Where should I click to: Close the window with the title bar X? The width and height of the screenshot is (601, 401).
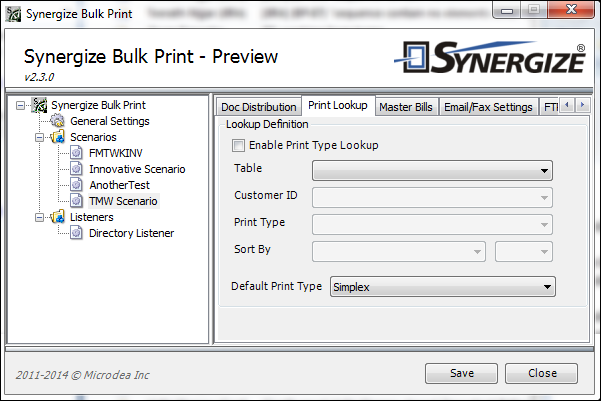571,10
